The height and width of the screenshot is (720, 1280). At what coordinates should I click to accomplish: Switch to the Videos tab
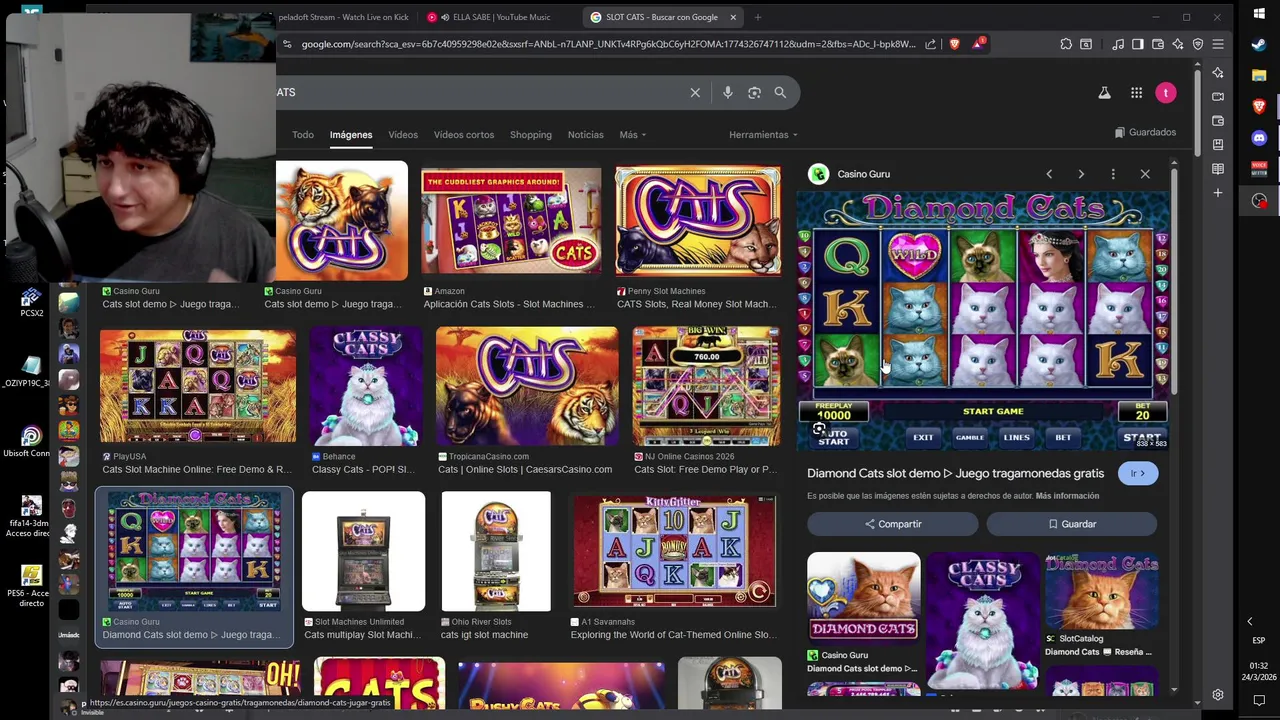(x=403, y=134)
